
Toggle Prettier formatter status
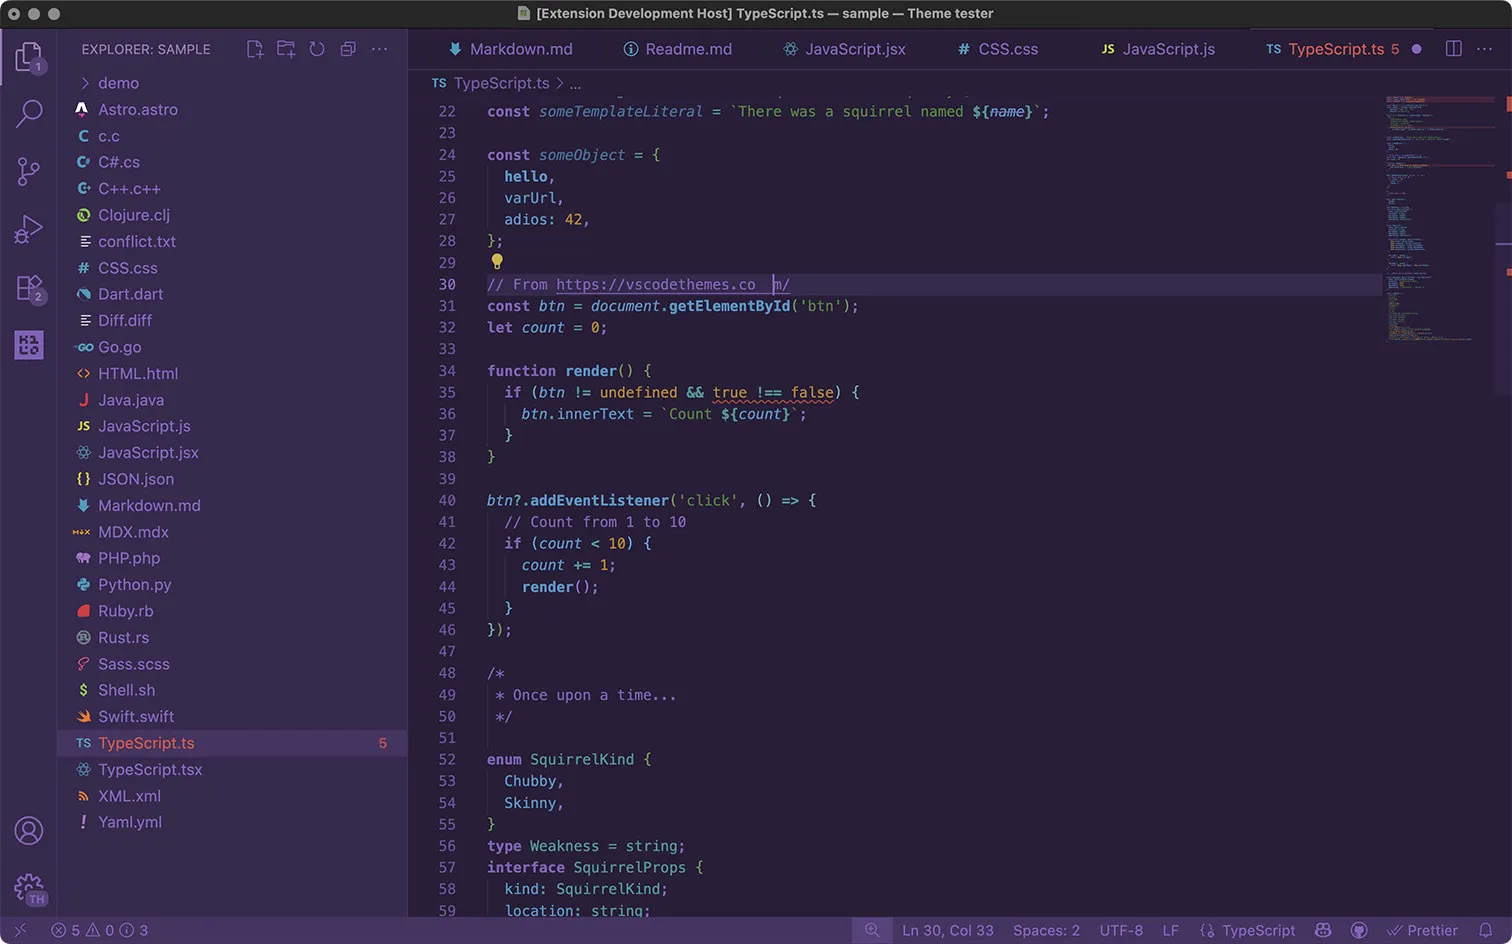tap(1422, 930)
